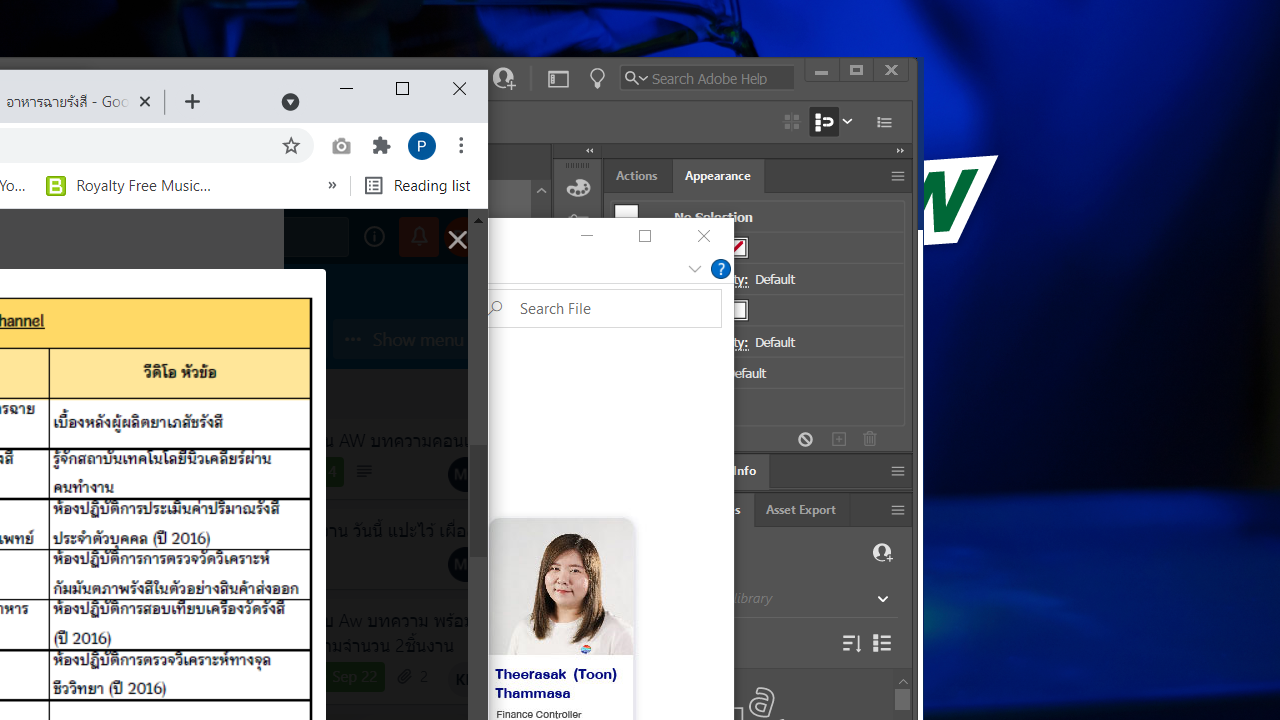The height and width of the screenshot is (720, 1280).
Task: Open the Show menu button in Trello
Action: pos(404,340)
